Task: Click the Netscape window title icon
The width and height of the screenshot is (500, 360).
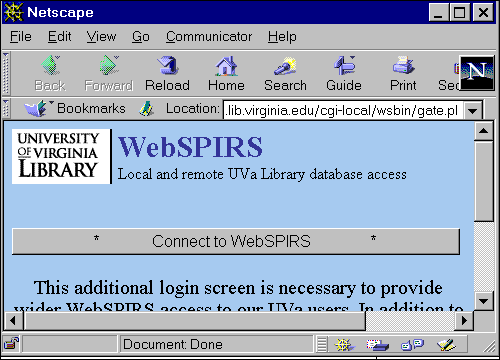Action: click(13, 12)
